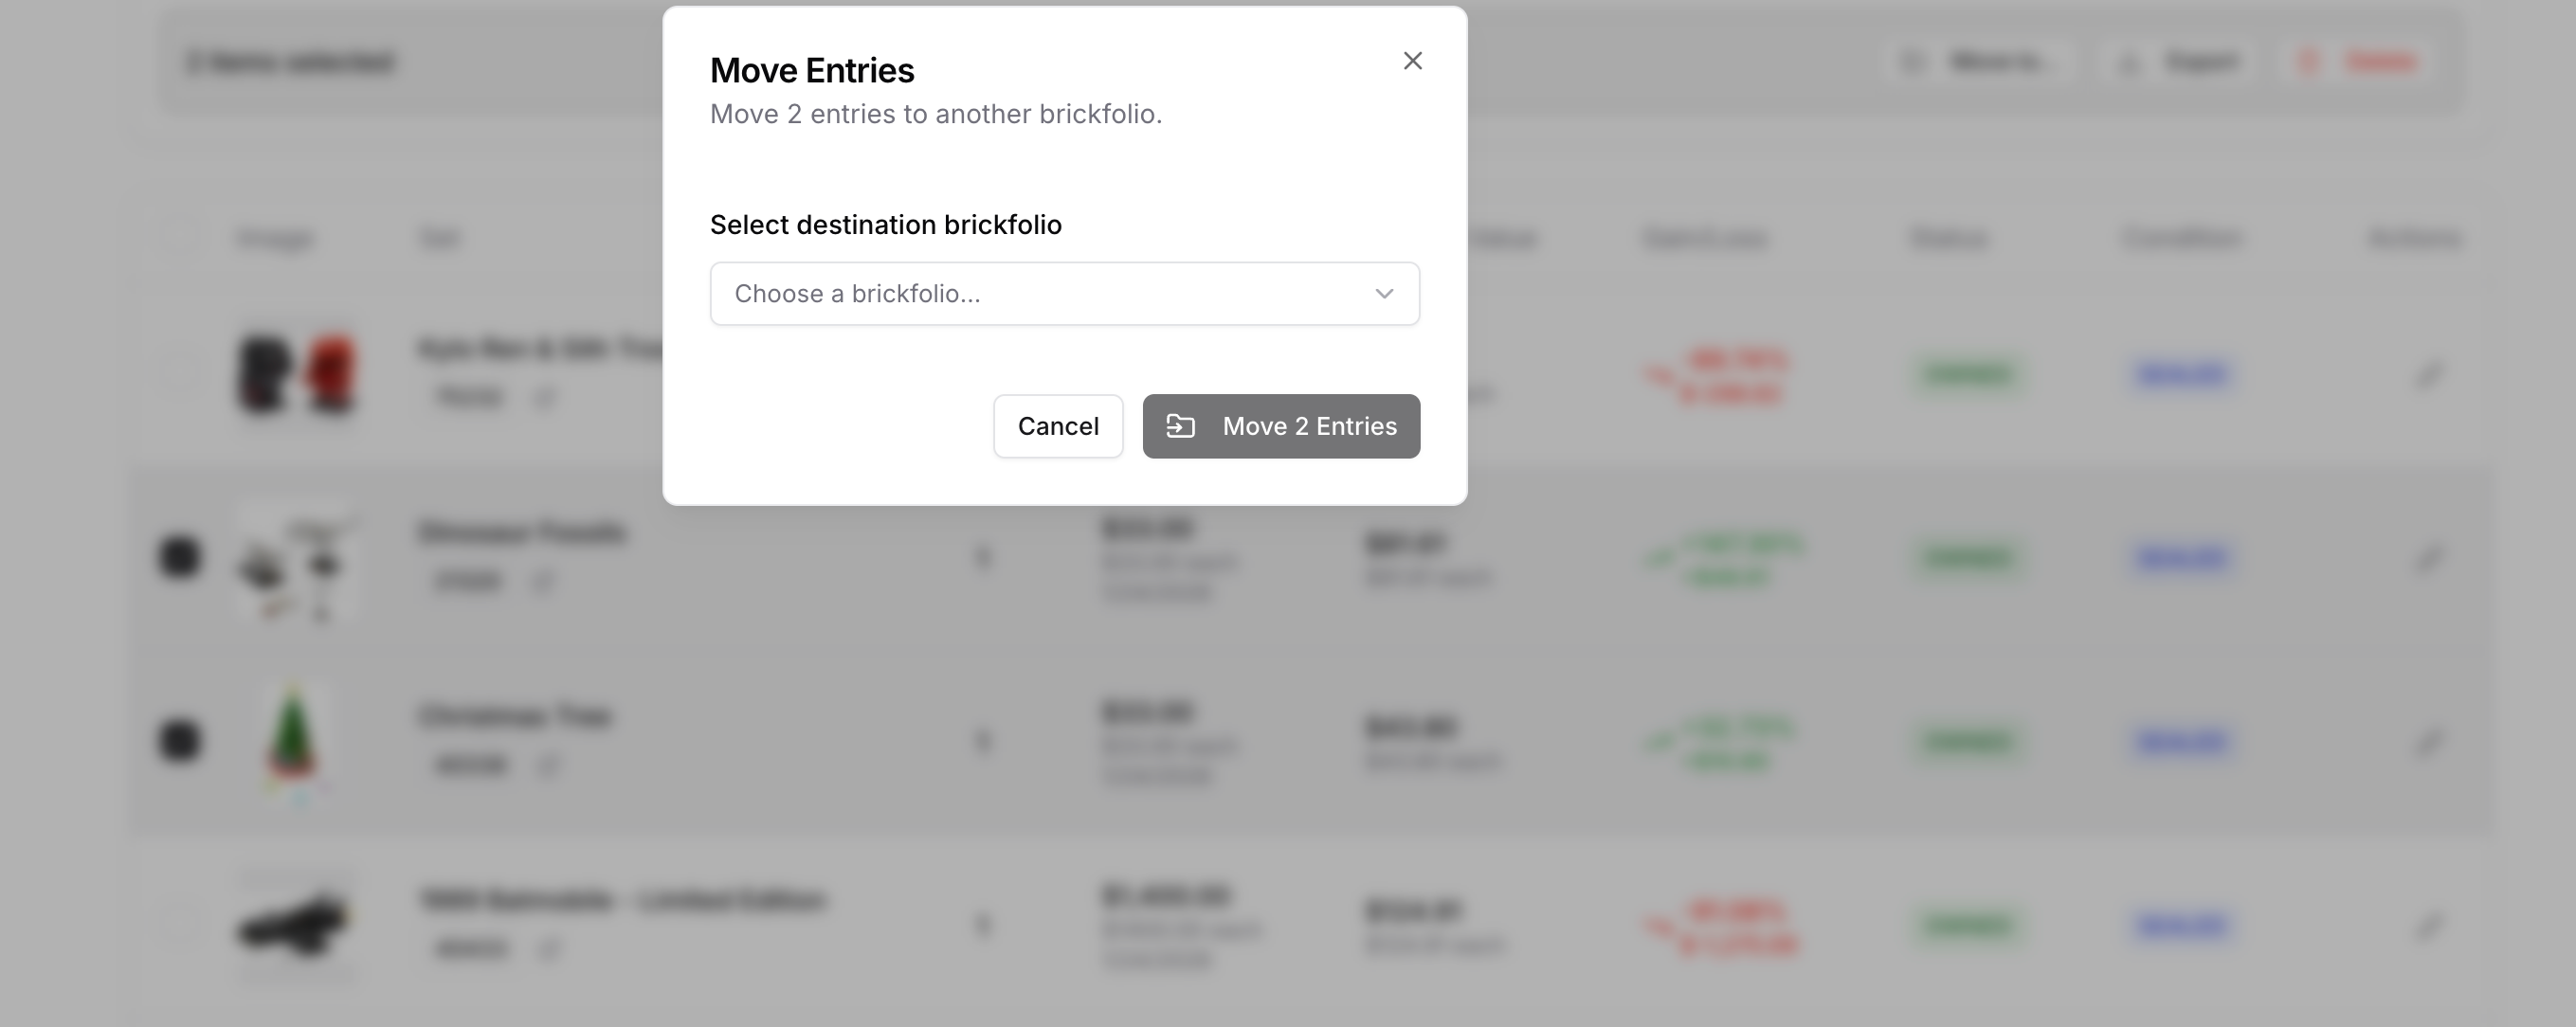This screenshot has width=2576, height=1027.
Task: Tick the 1989 Batmobile row checkbox
Action: point(180,923)
